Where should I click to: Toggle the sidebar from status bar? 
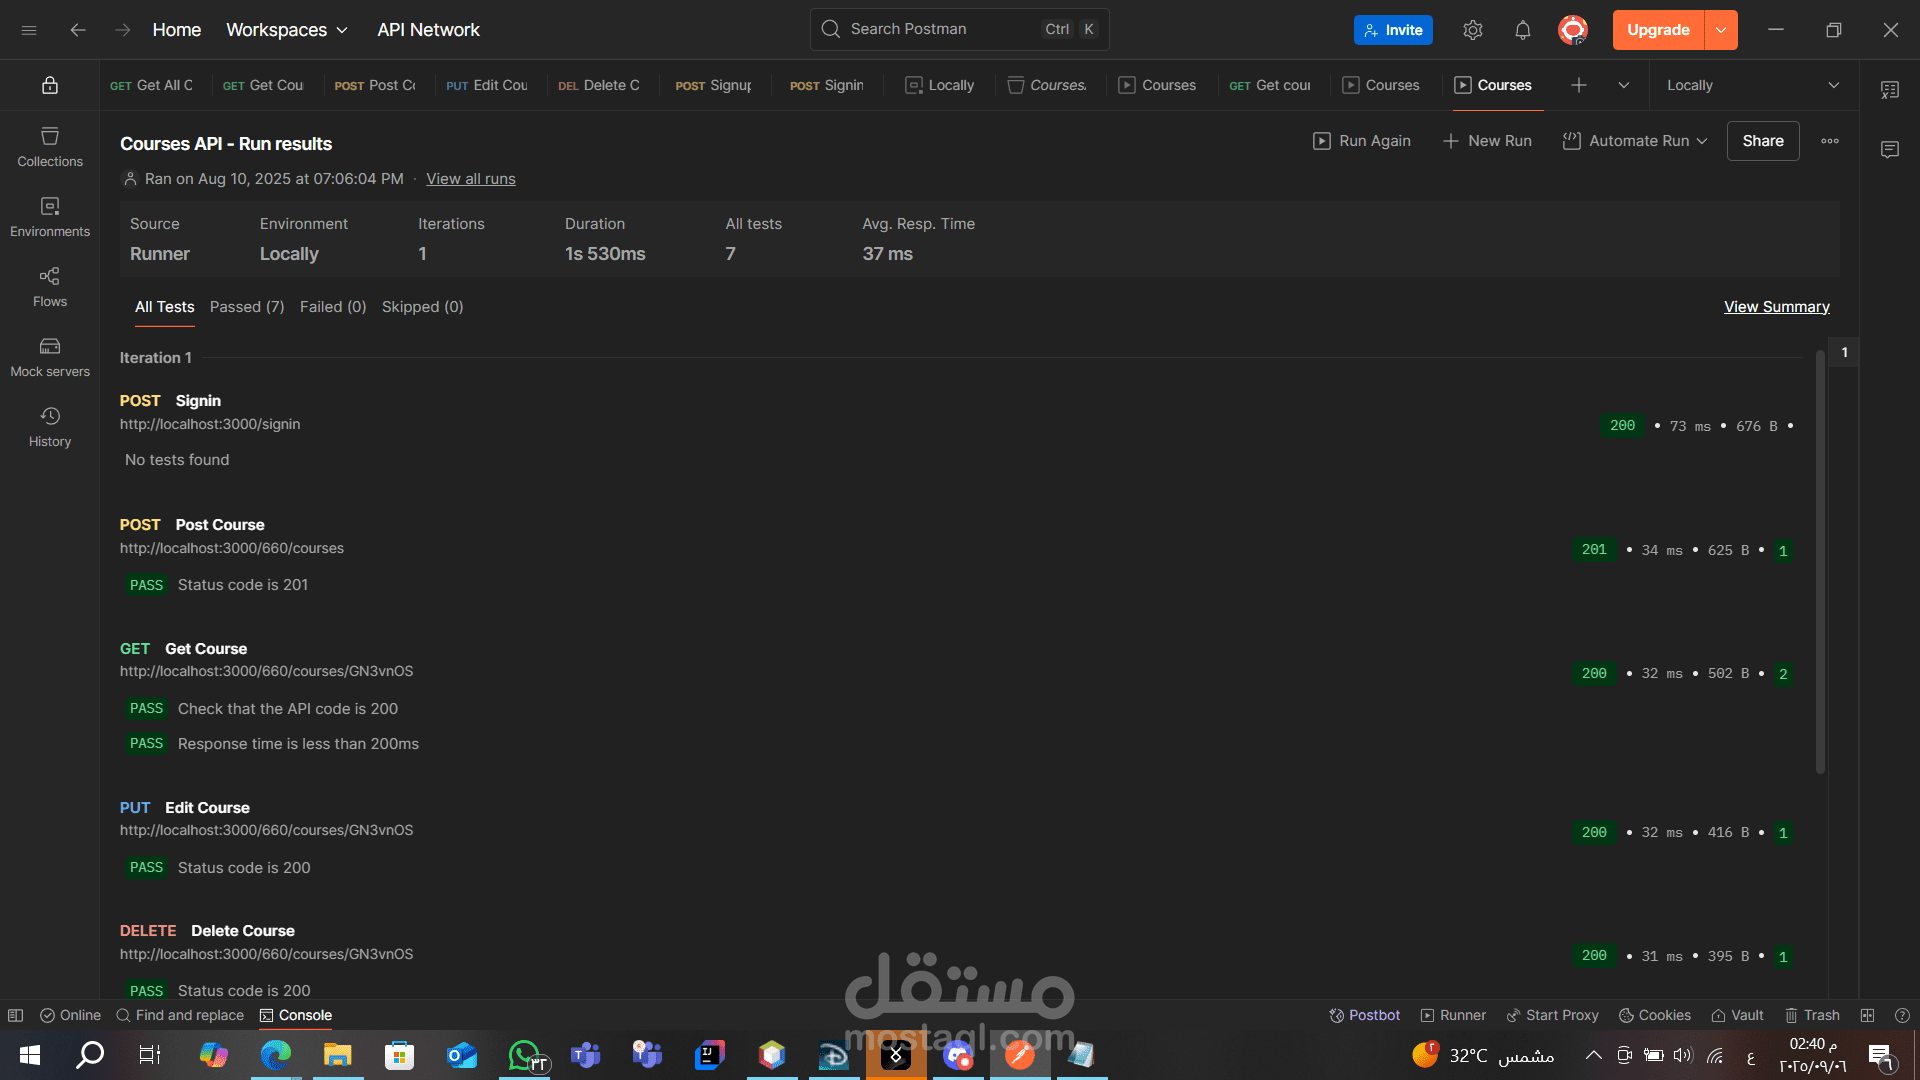15,1015
